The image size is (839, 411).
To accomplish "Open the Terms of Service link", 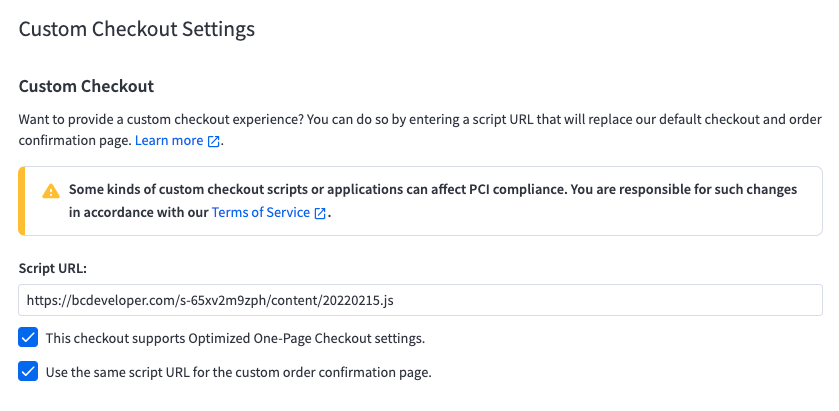I will (x=260, y=212).
